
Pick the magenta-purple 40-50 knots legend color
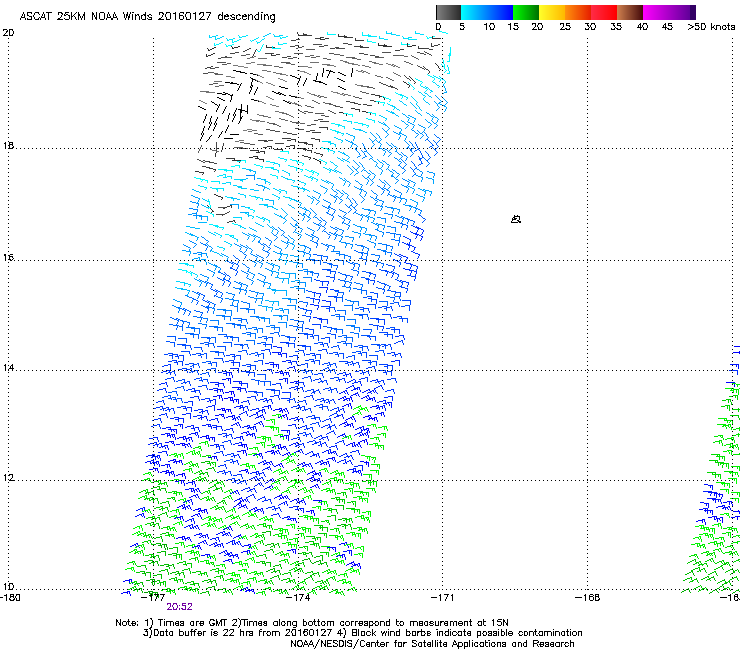coord(669,12)
